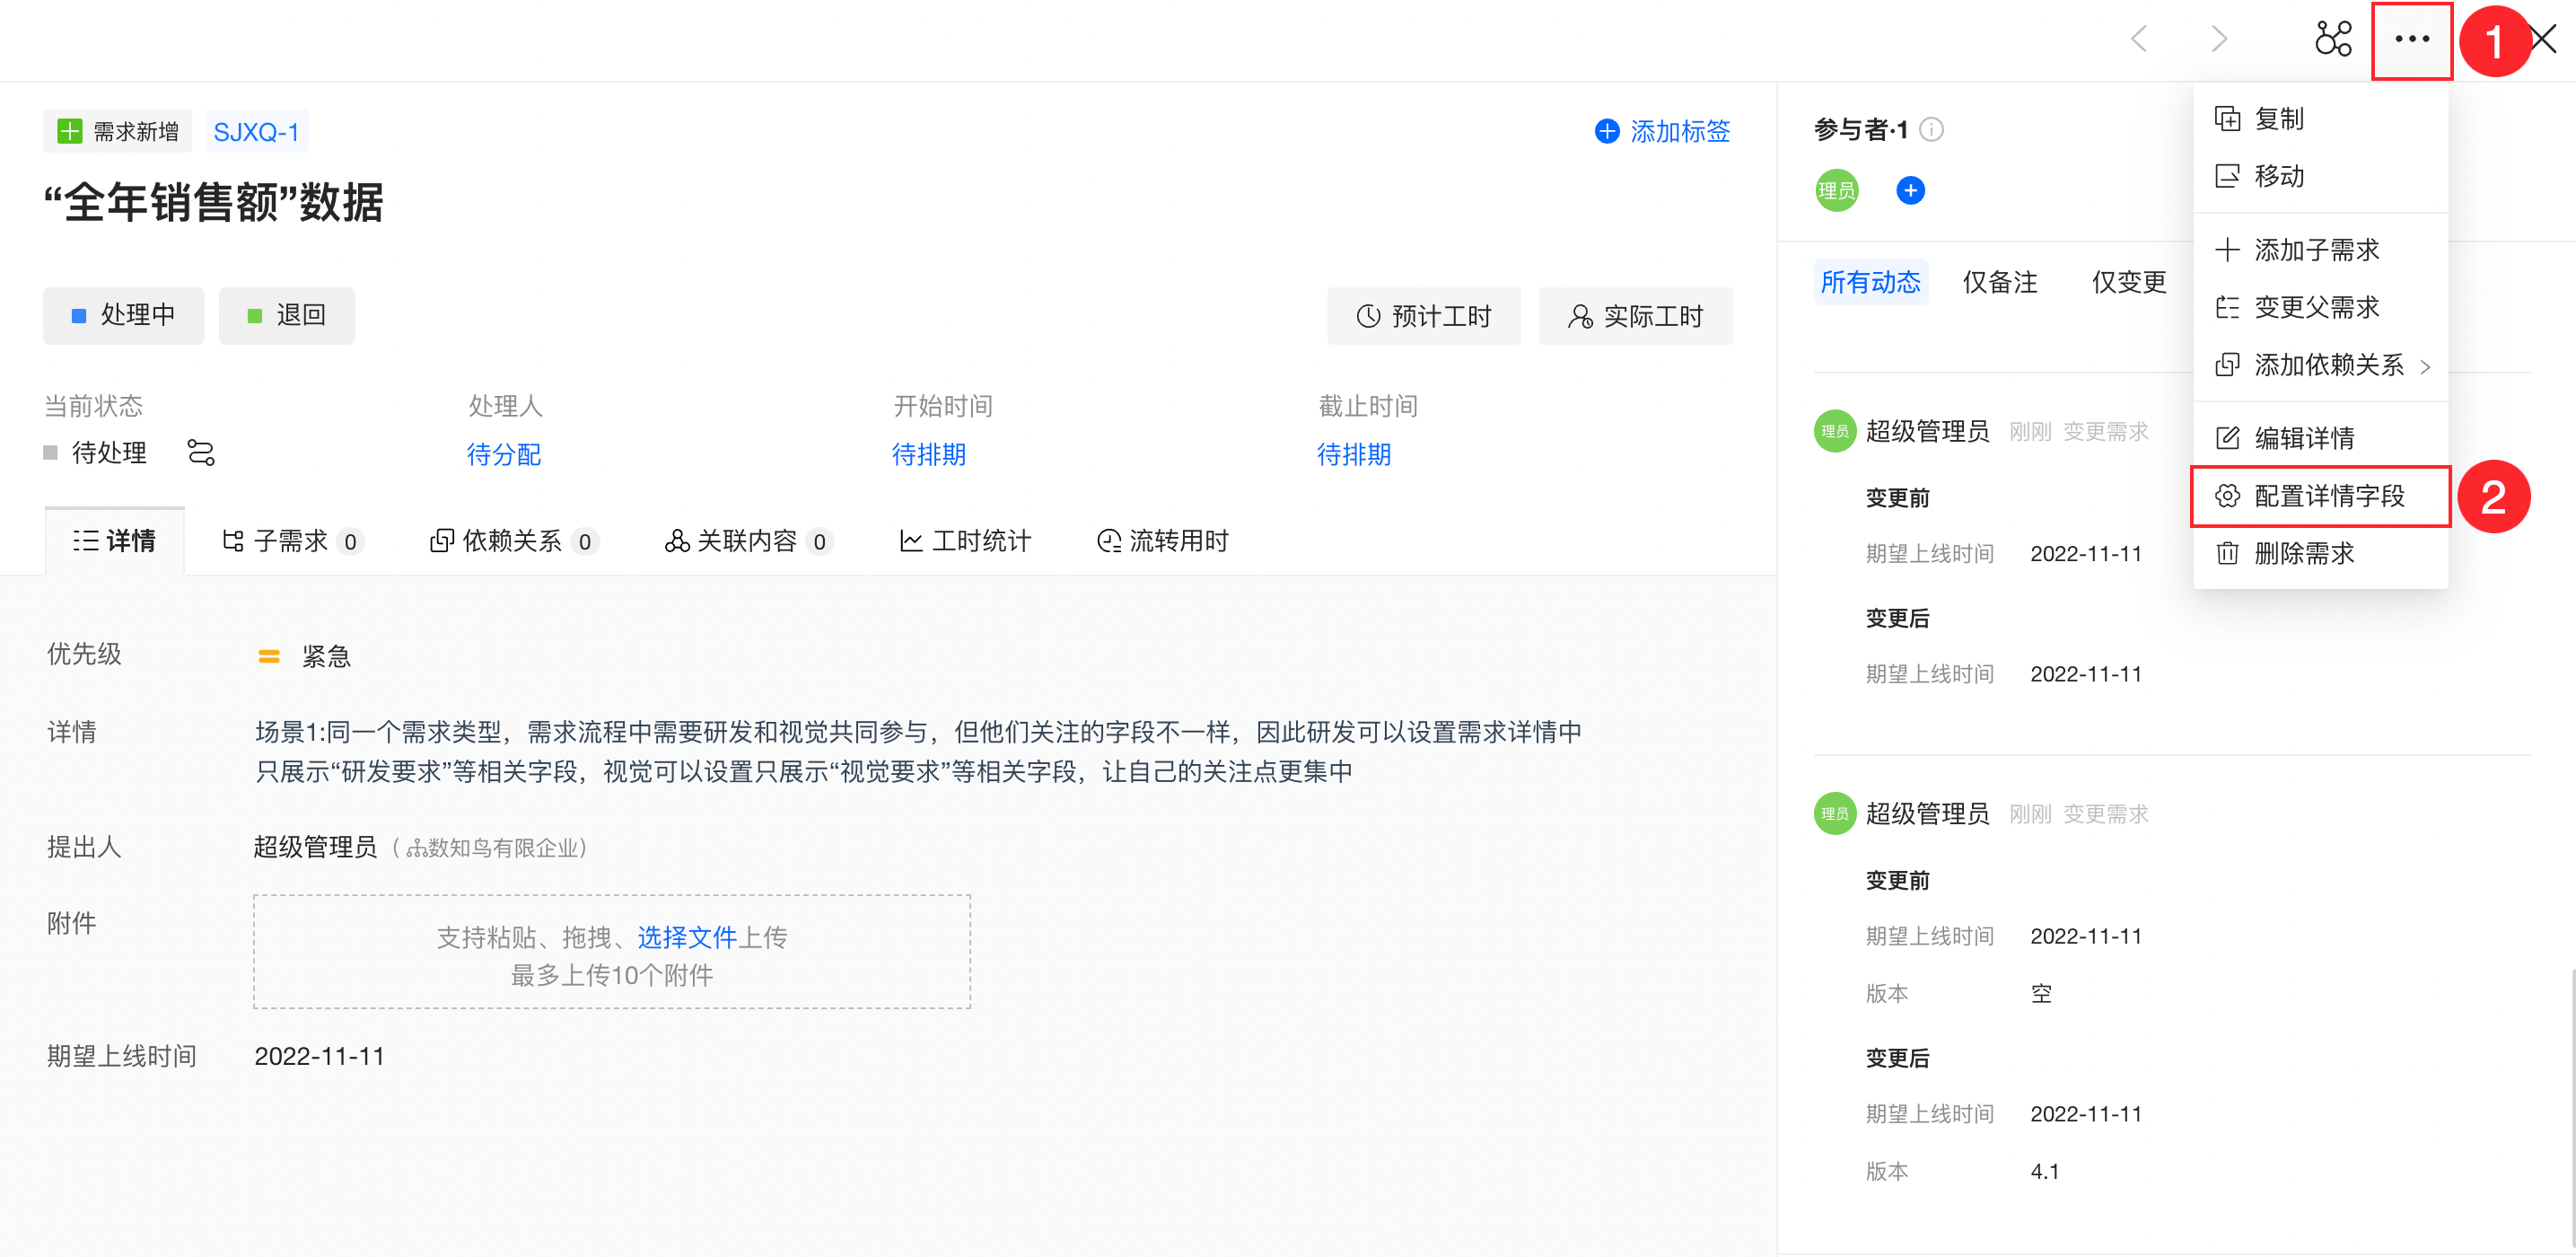The height and width of the screenshot is (1257, 2576).
Task: Expand 添加依赖关系 submenu arrow
Action: tap(2425, 366)
